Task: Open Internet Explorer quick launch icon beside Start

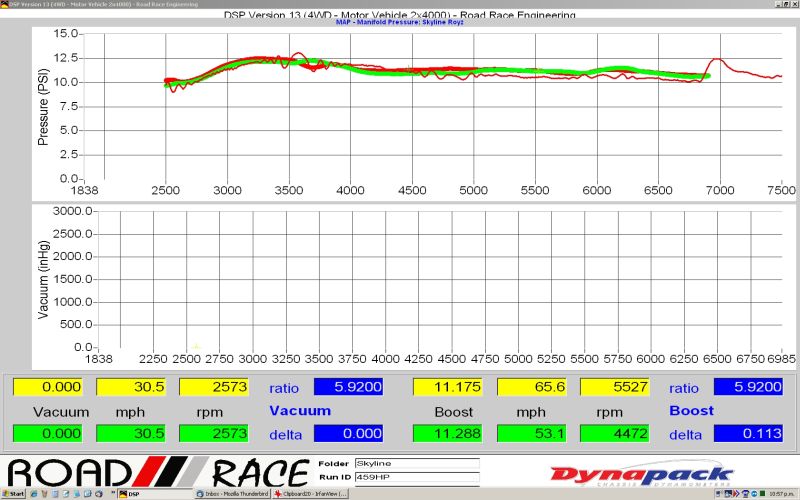Action: (x=34, y=494)
